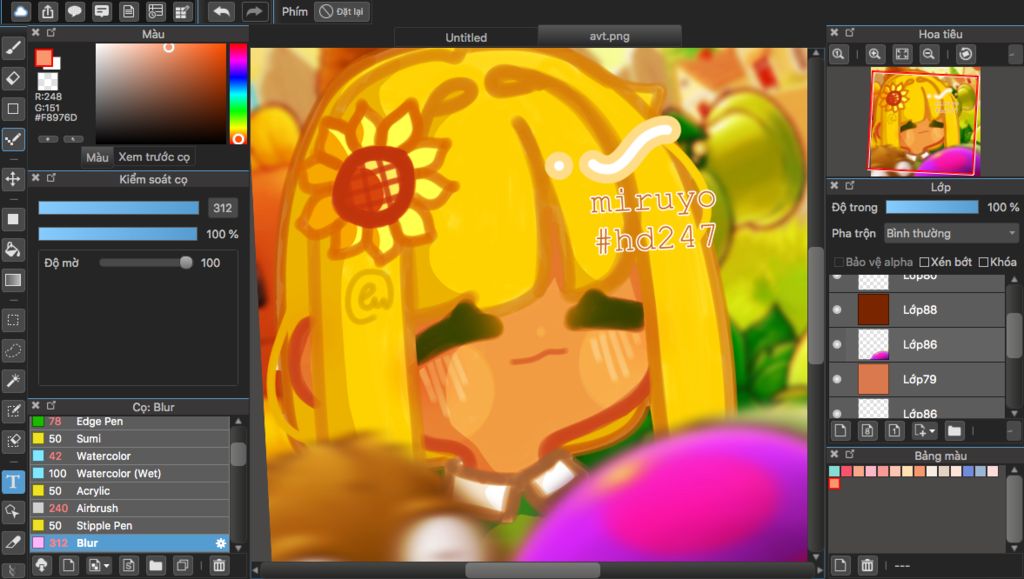Open the MediBang cloud icon

point(21,11)
